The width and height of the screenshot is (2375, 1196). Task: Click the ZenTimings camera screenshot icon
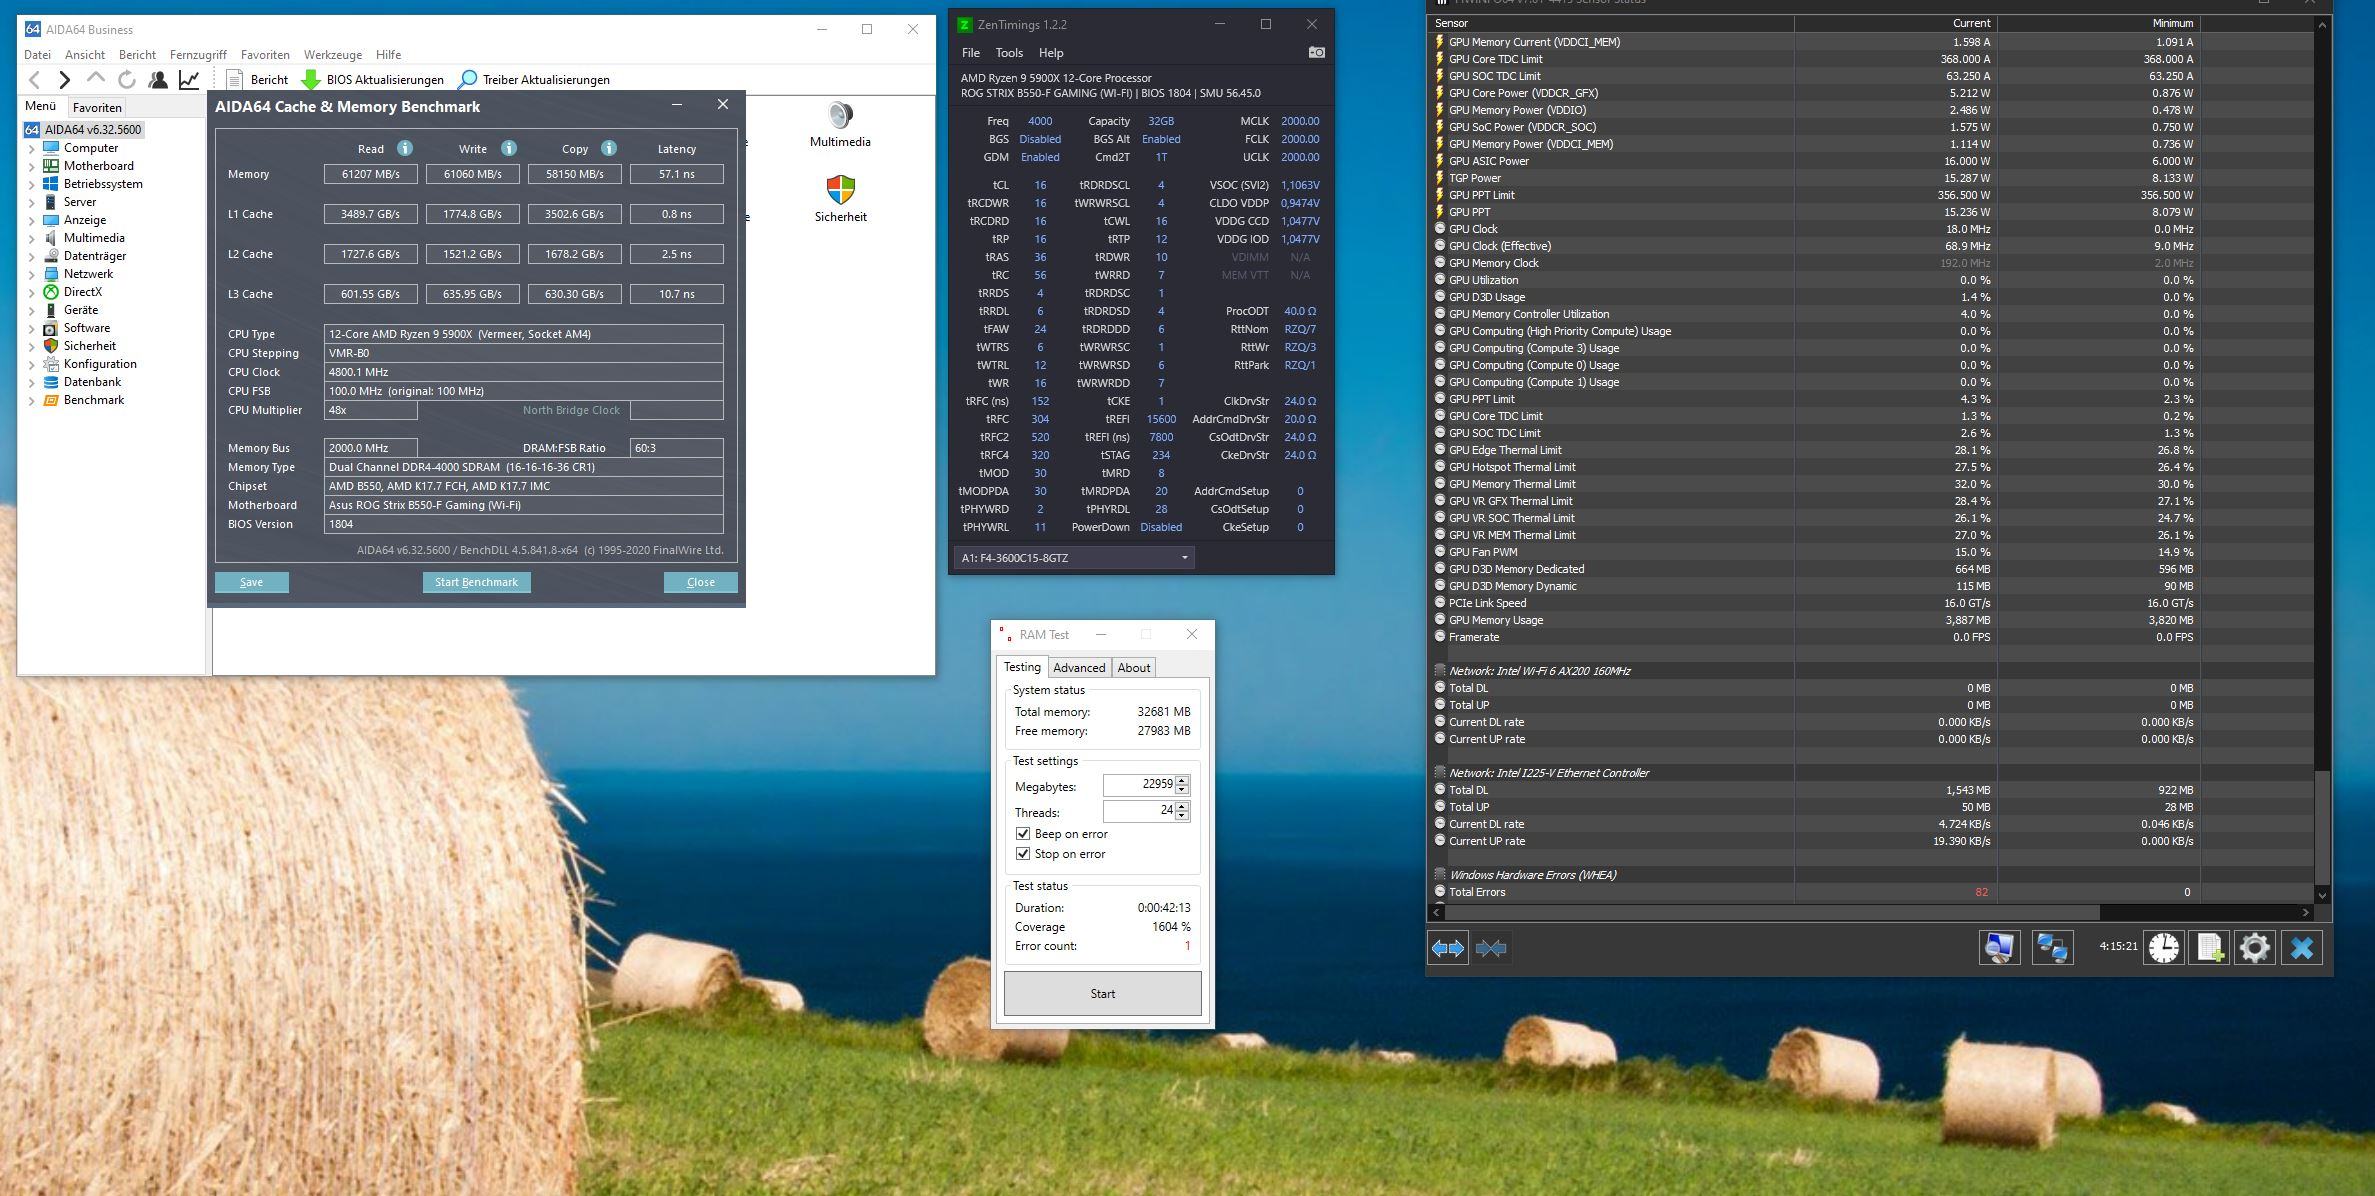pyautogui.click(x=1317, y=52)
